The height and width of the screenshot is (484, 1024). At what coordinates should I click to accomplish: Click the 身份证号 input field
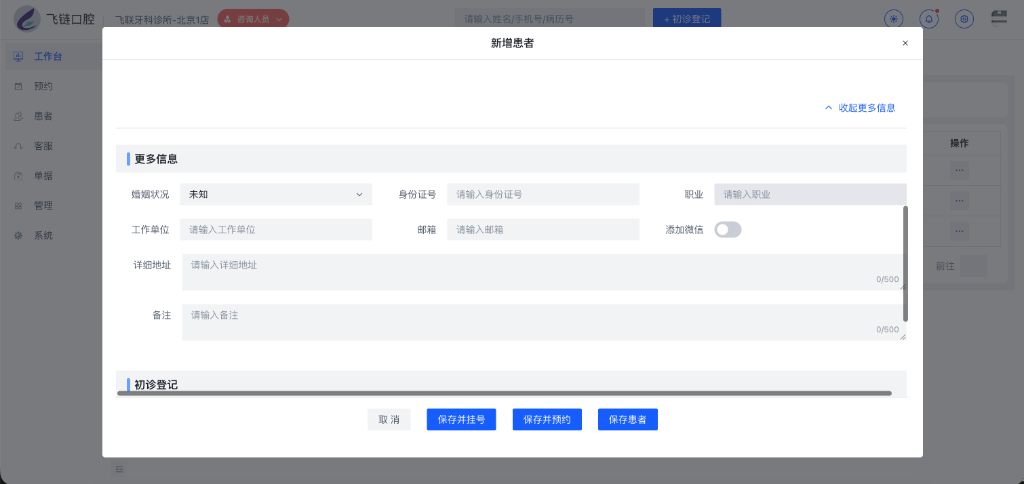coord(543,194)
